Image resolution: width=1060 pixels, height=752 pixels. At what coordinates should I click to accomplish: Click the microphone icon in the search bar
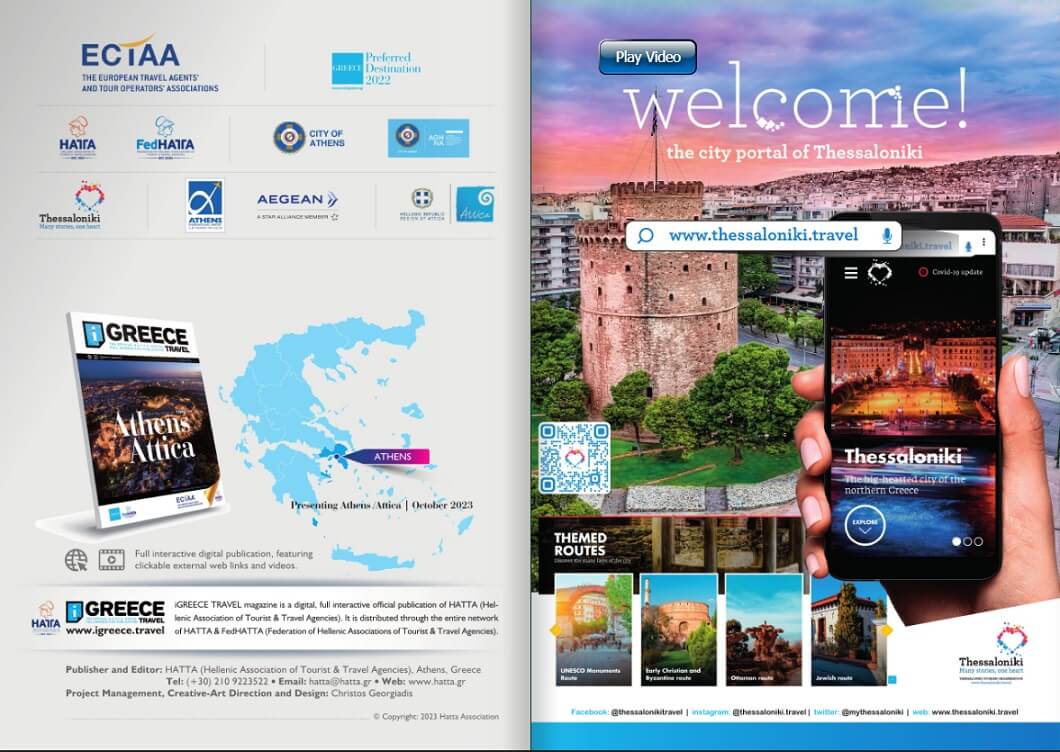pos(886,236)
